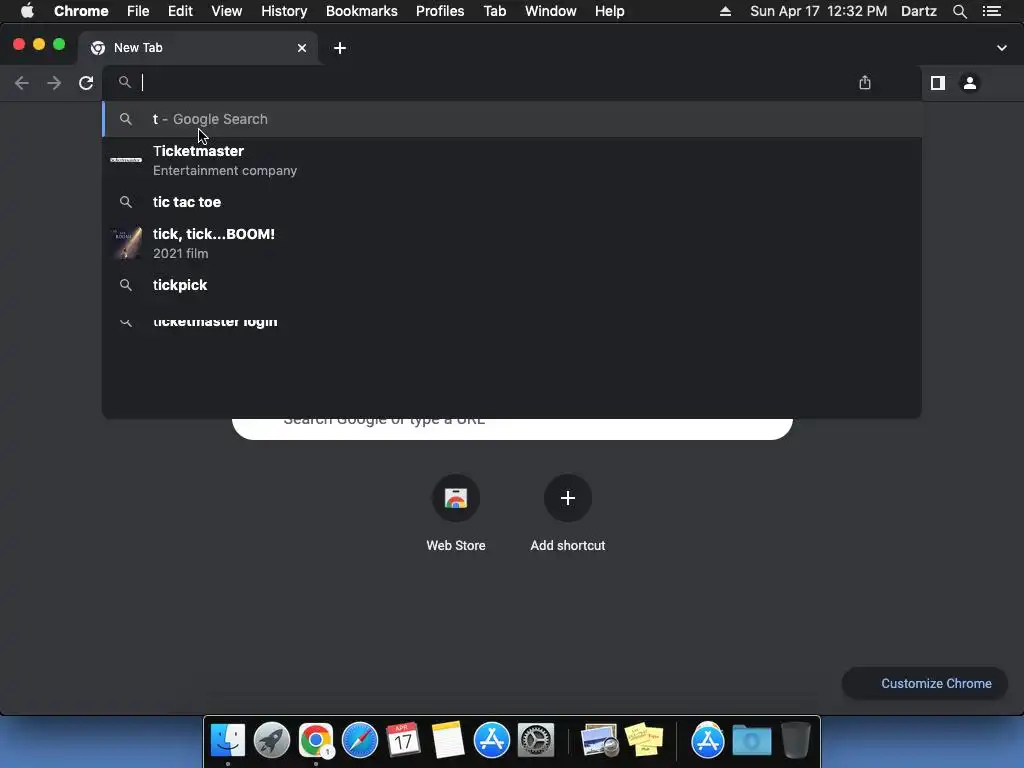Pick the 'tick, tick...BOOM!' suggestion

point(512,243)
